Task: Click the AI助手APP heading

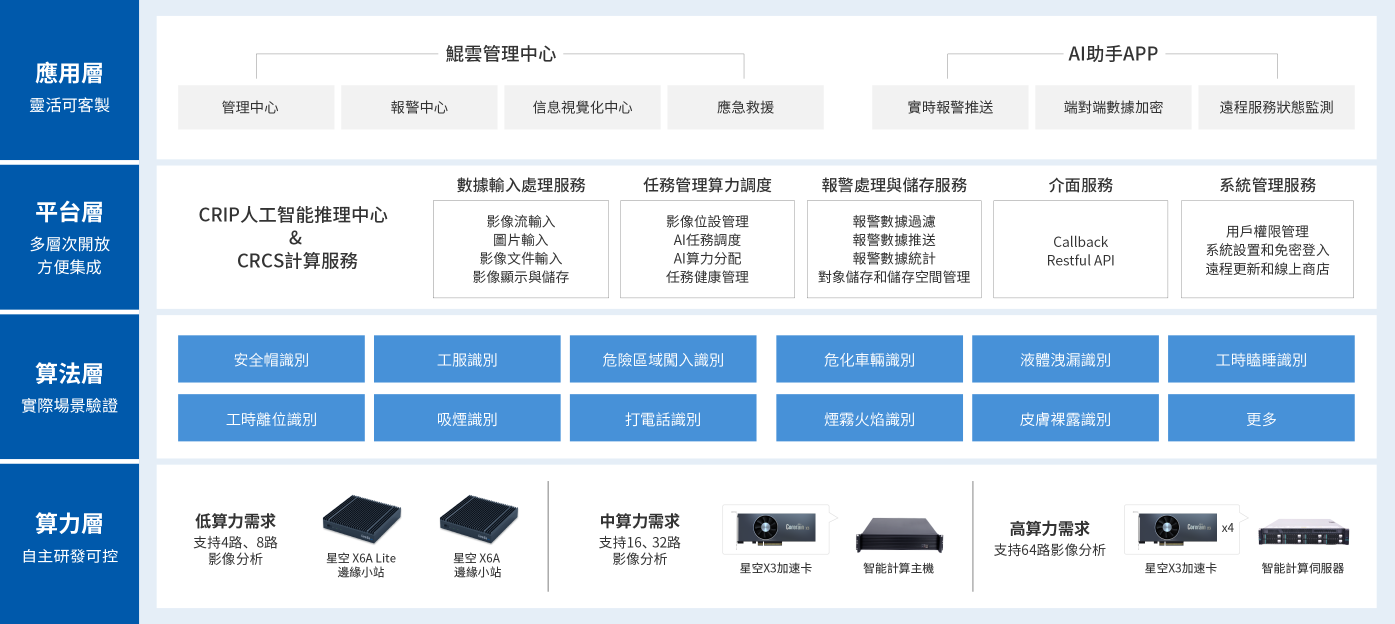Action: pyautogui.click(x=1113, y=54)
